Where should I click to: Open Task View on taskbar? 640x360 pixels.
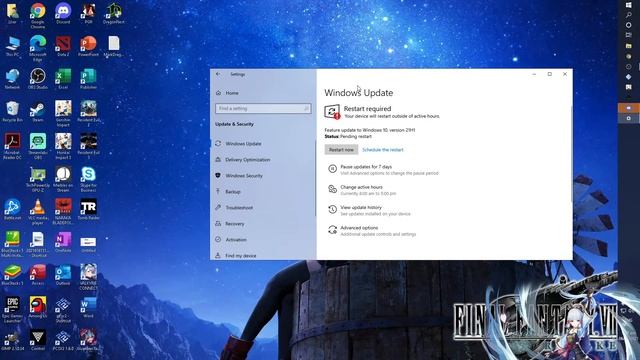coord(629,36)
